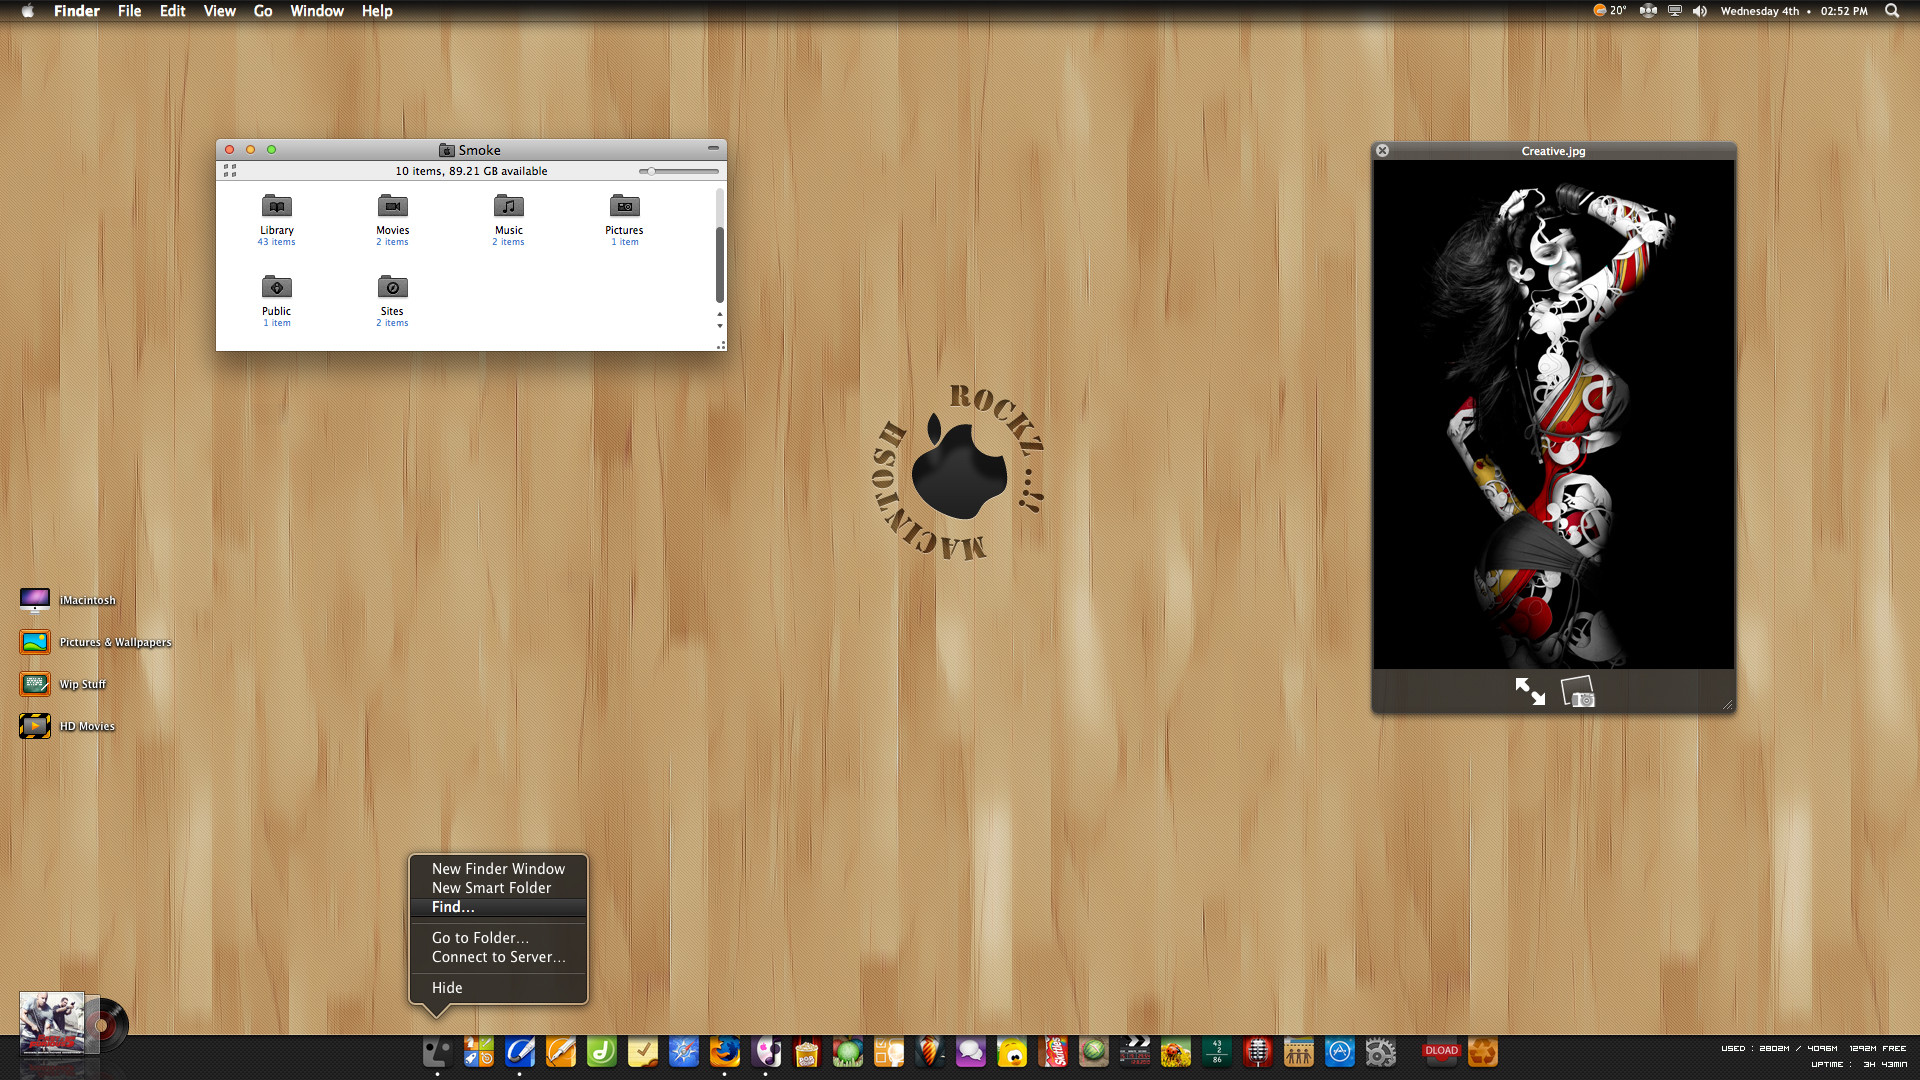Open the Help menu

pos(377,11)
